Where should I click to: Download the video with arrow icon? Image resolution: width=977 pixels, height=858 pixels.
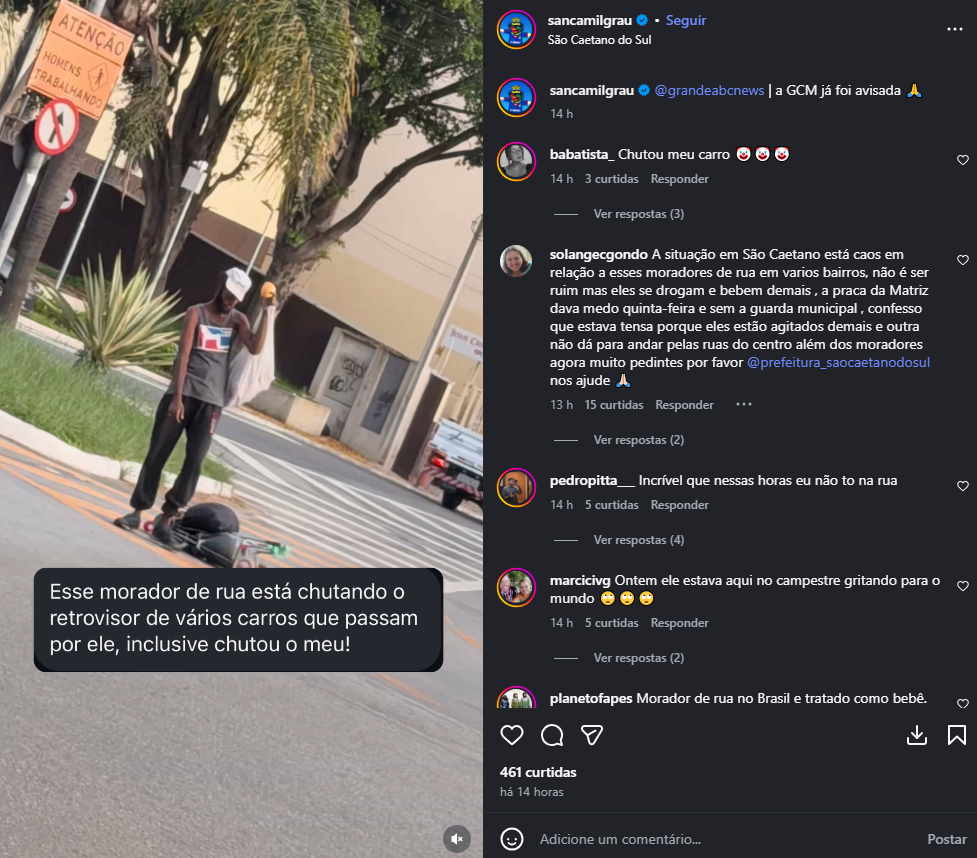917,735
